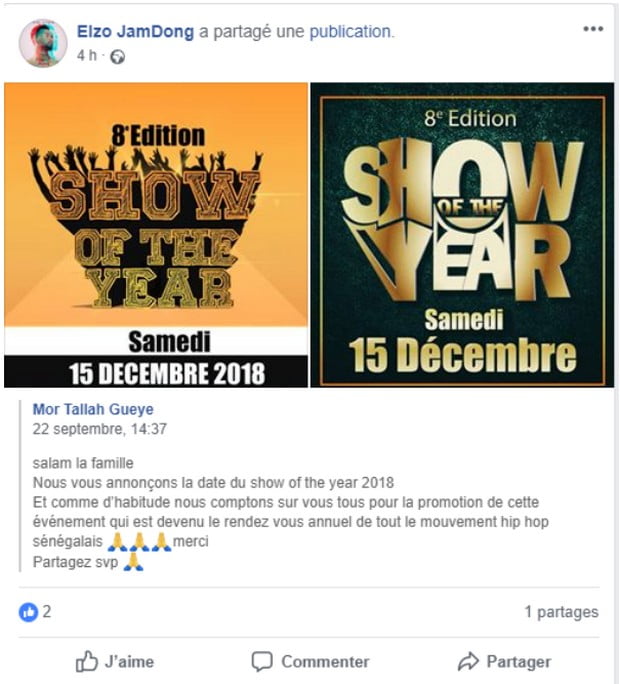Open Mor Tallah Gueye's profile
This screenshot has height=684, width=620.
[93, 409]
